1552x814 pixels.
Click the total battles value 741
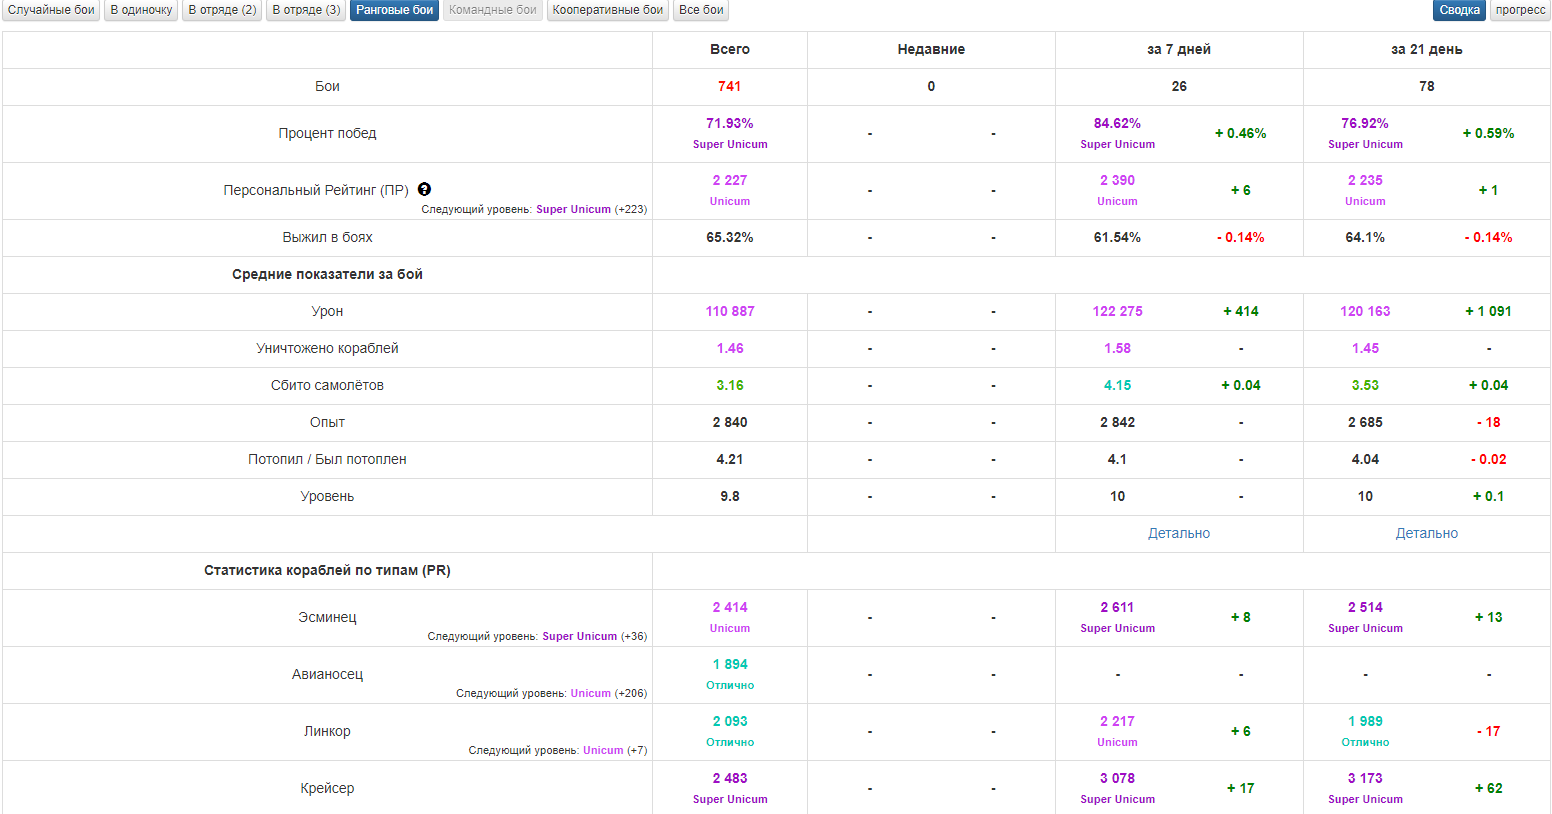729,86
